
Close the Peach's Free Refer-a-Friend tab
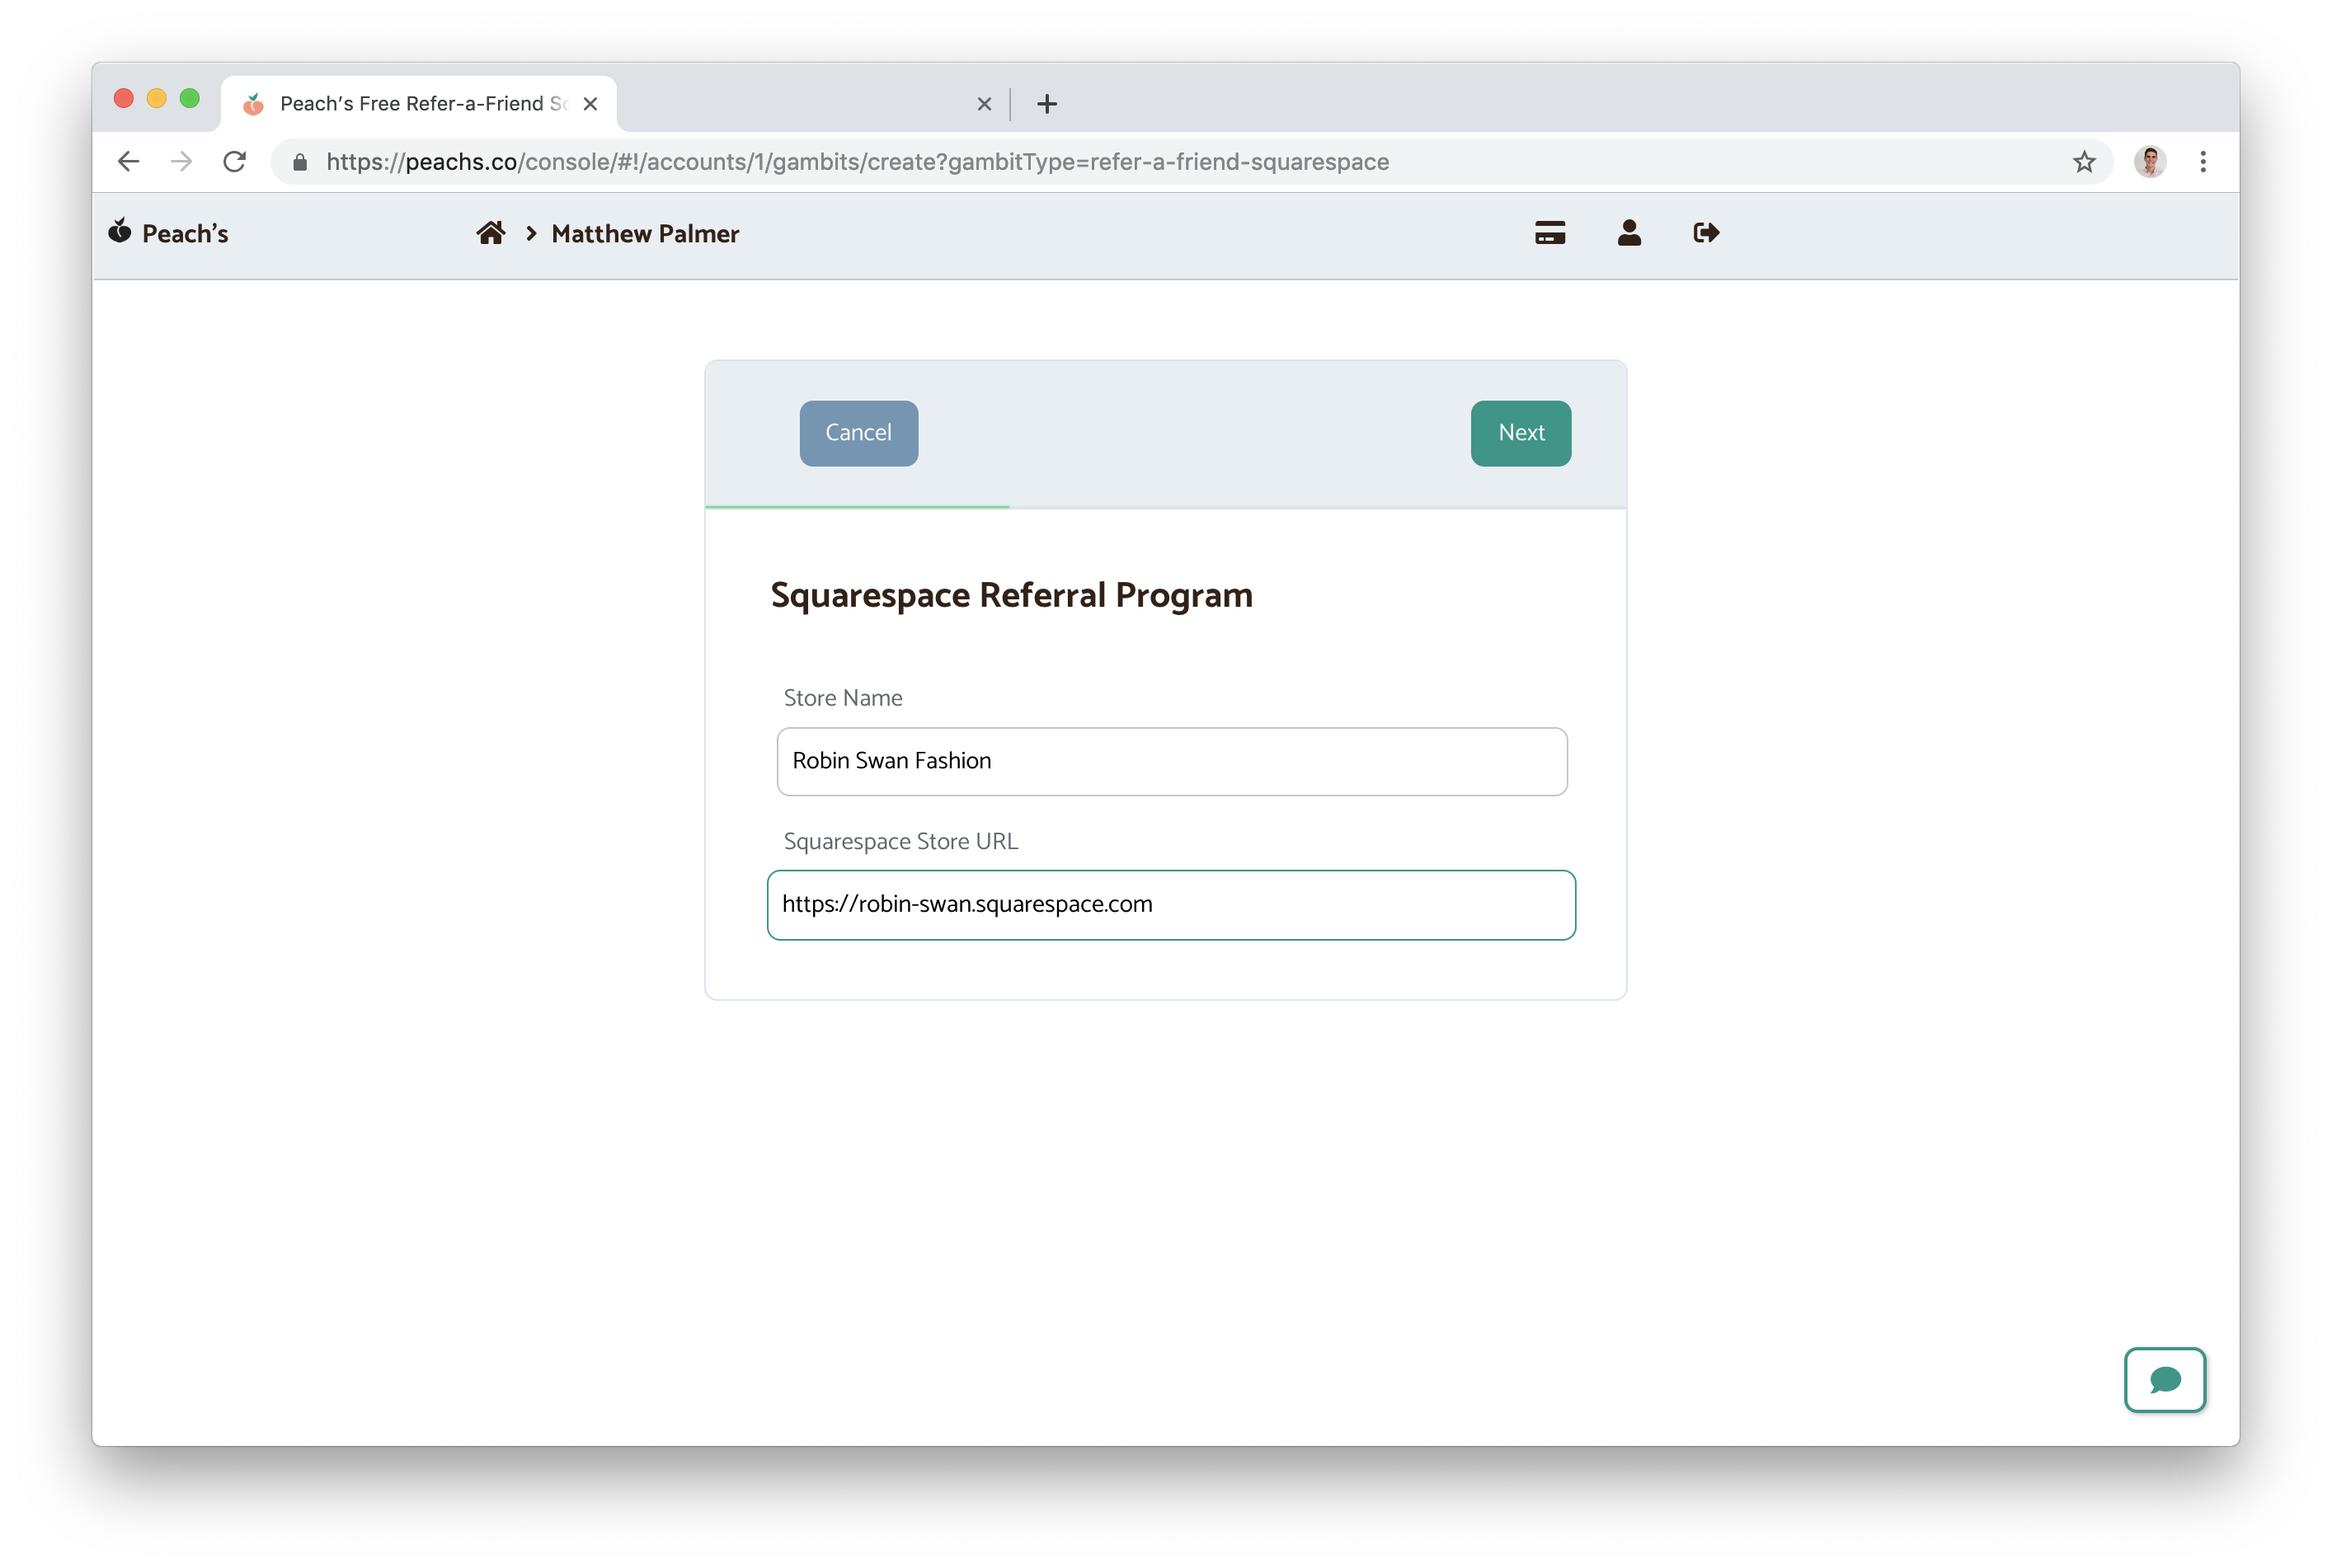point(590,104)
